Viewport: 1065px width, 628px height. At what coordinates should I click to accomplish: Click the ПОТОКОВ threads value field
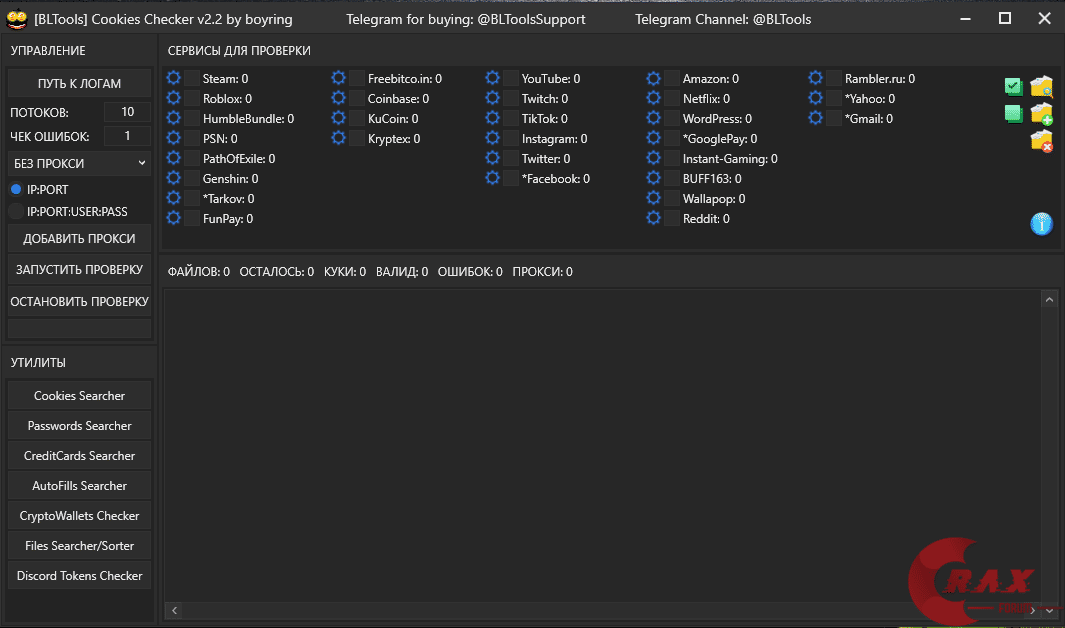point(127,112)
